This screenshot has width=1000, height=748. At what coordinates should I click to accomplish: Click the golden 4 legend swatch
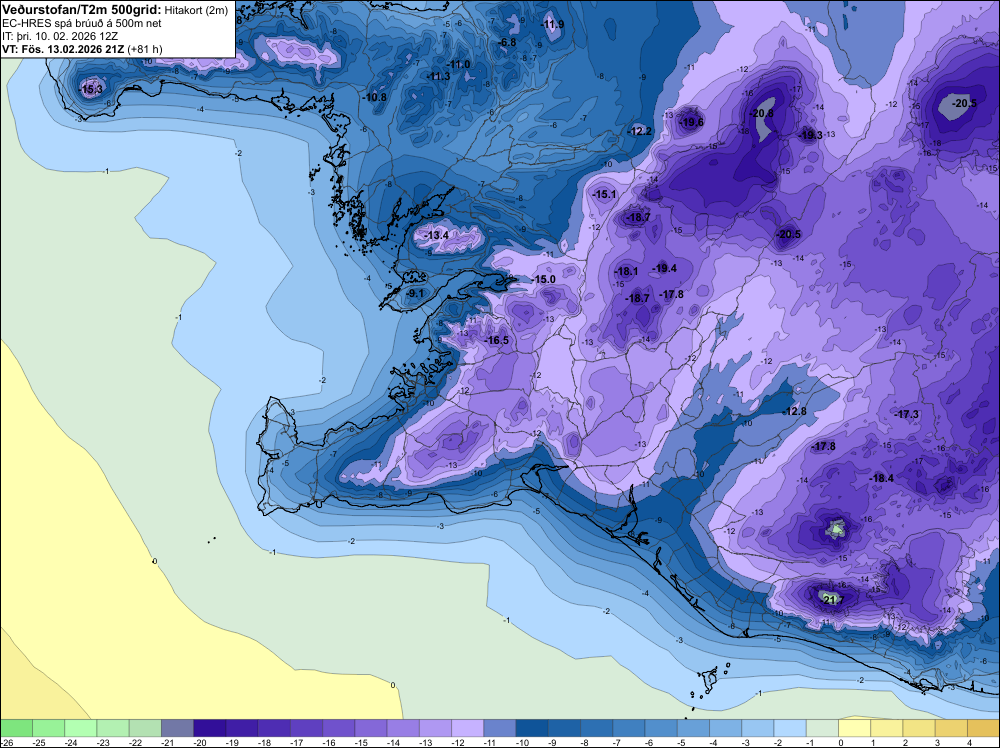pyautogui.click(x=983, y=728)
